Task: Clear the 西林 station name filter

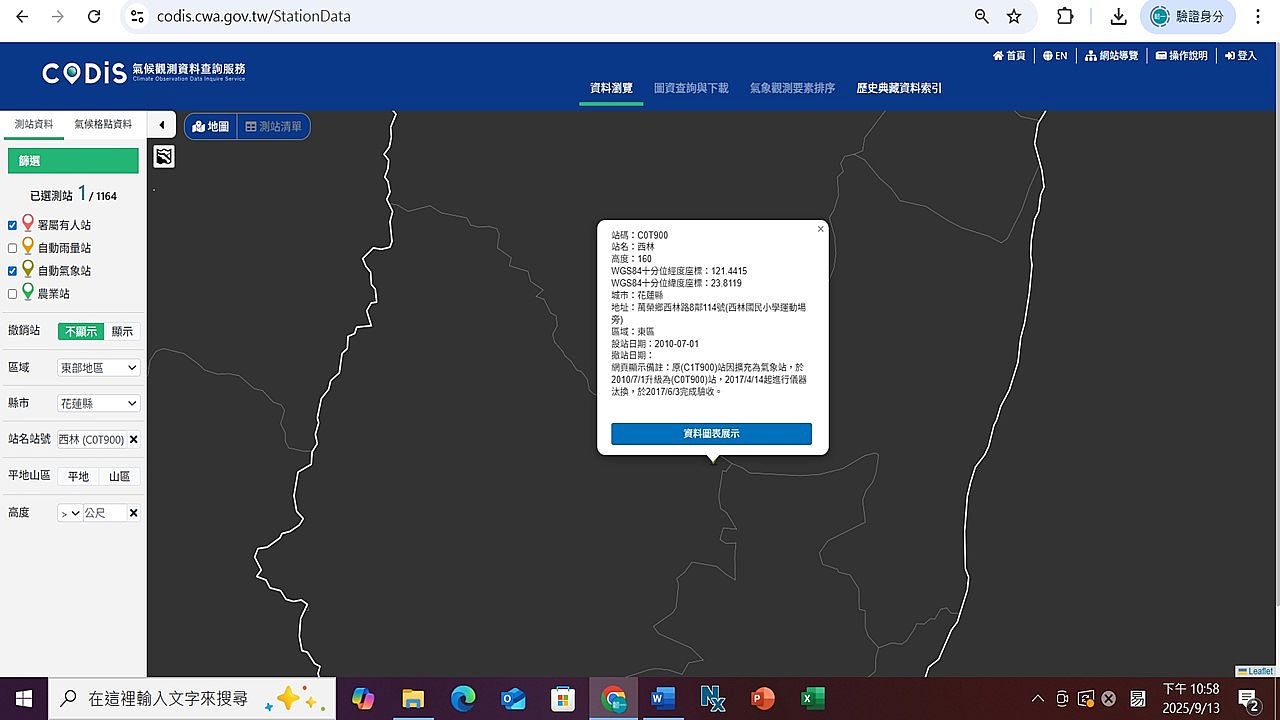Action: click(x=134, y=440)
